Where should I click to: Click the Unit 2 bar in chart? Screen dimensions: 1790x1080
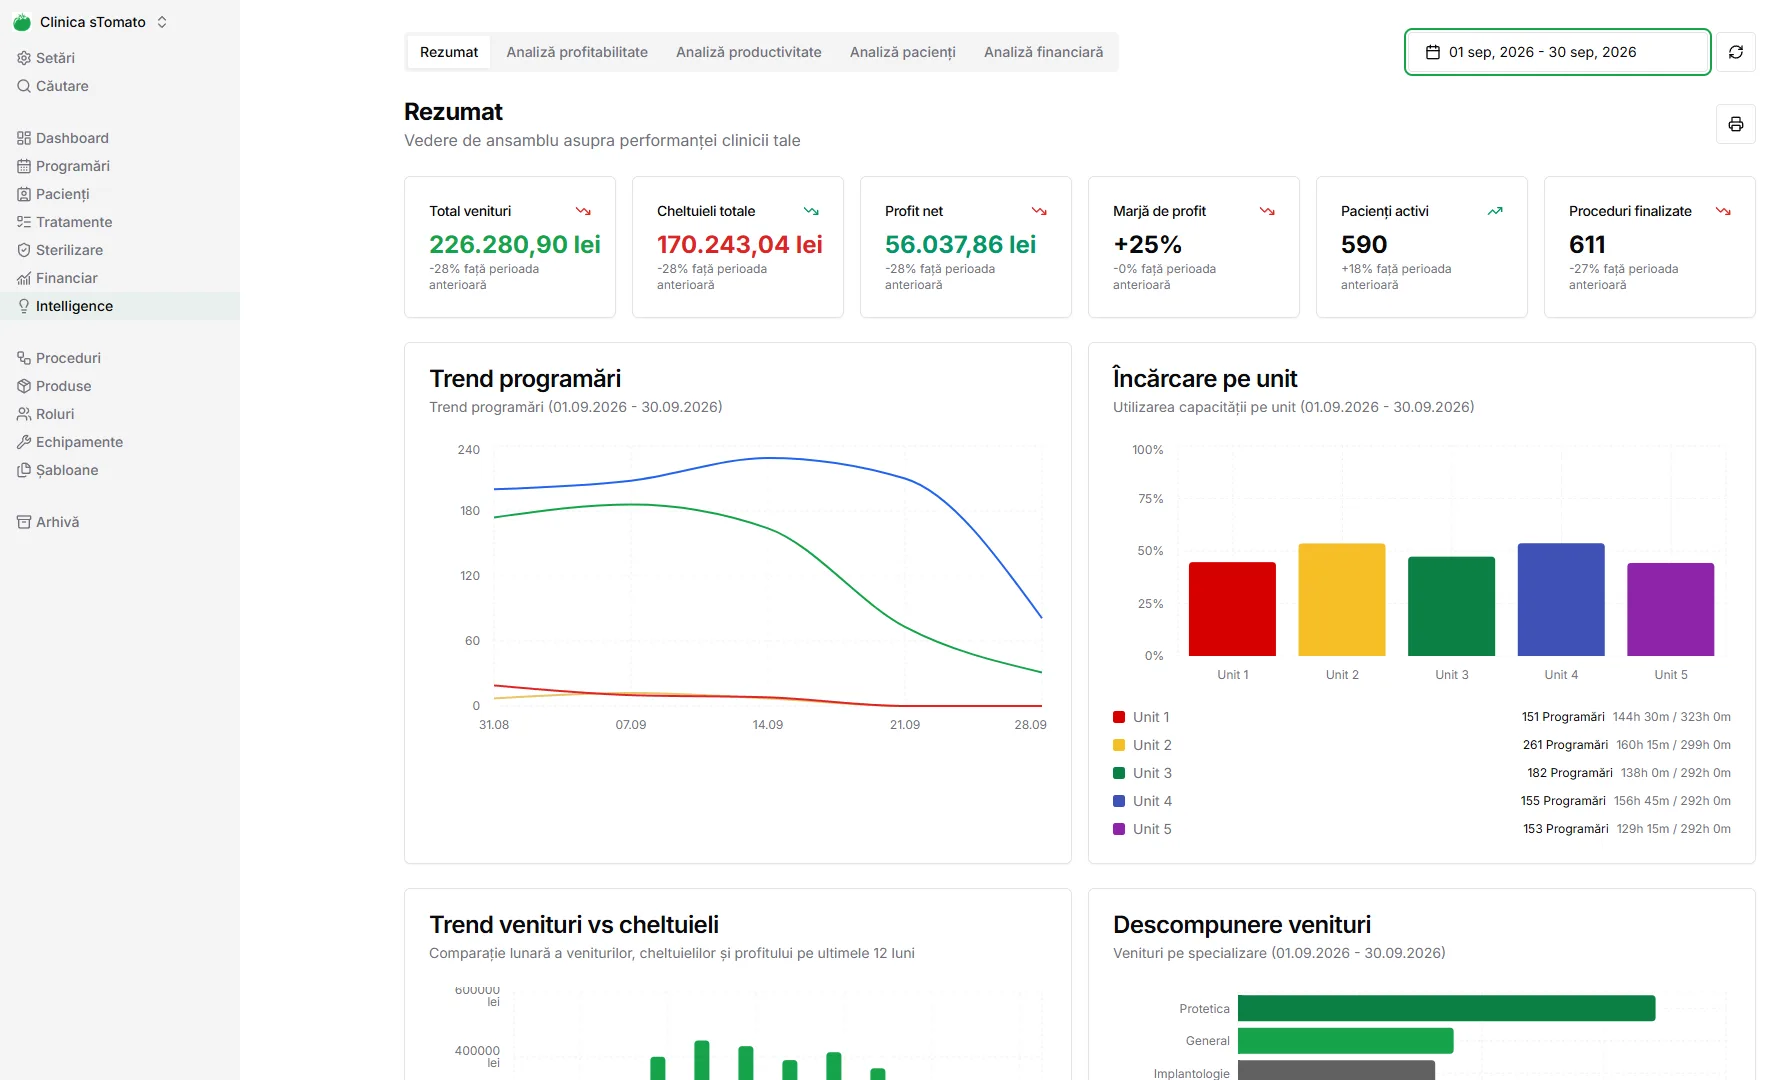1342,600
